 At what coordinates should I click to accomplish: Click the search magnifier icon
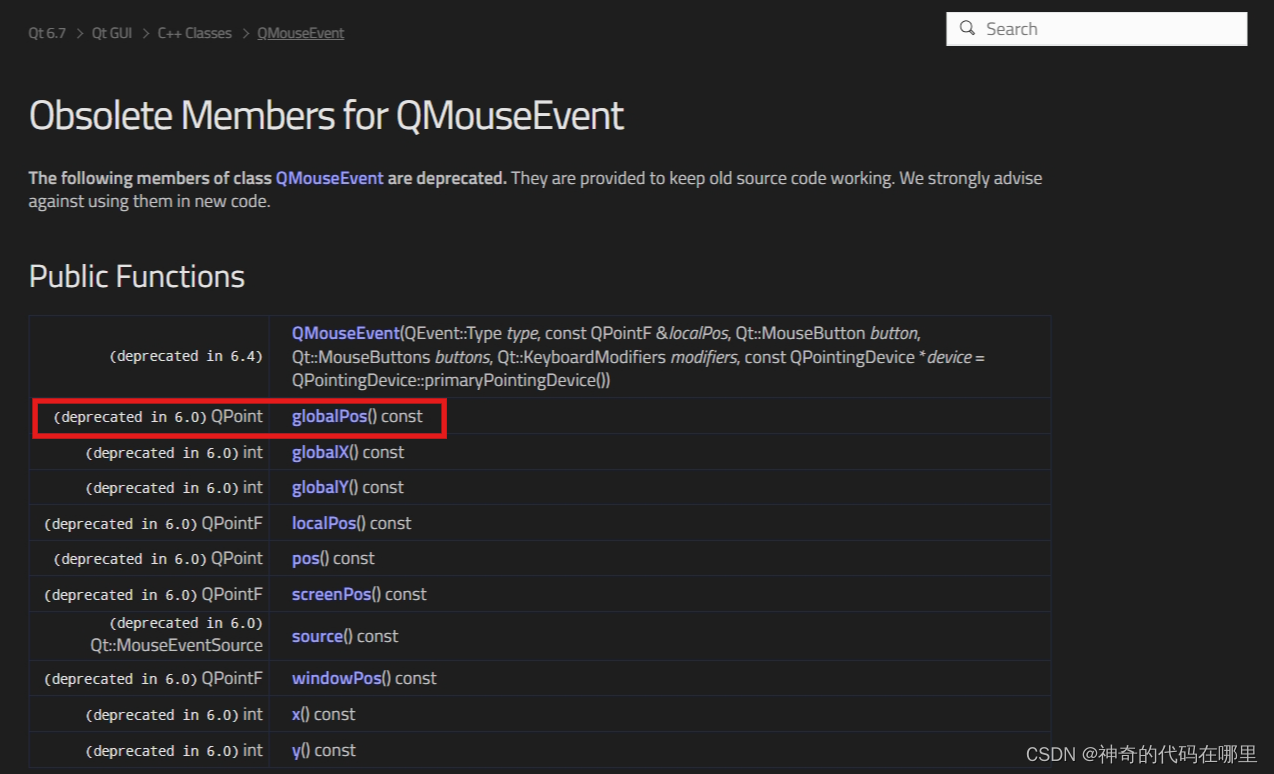point(966,29)
